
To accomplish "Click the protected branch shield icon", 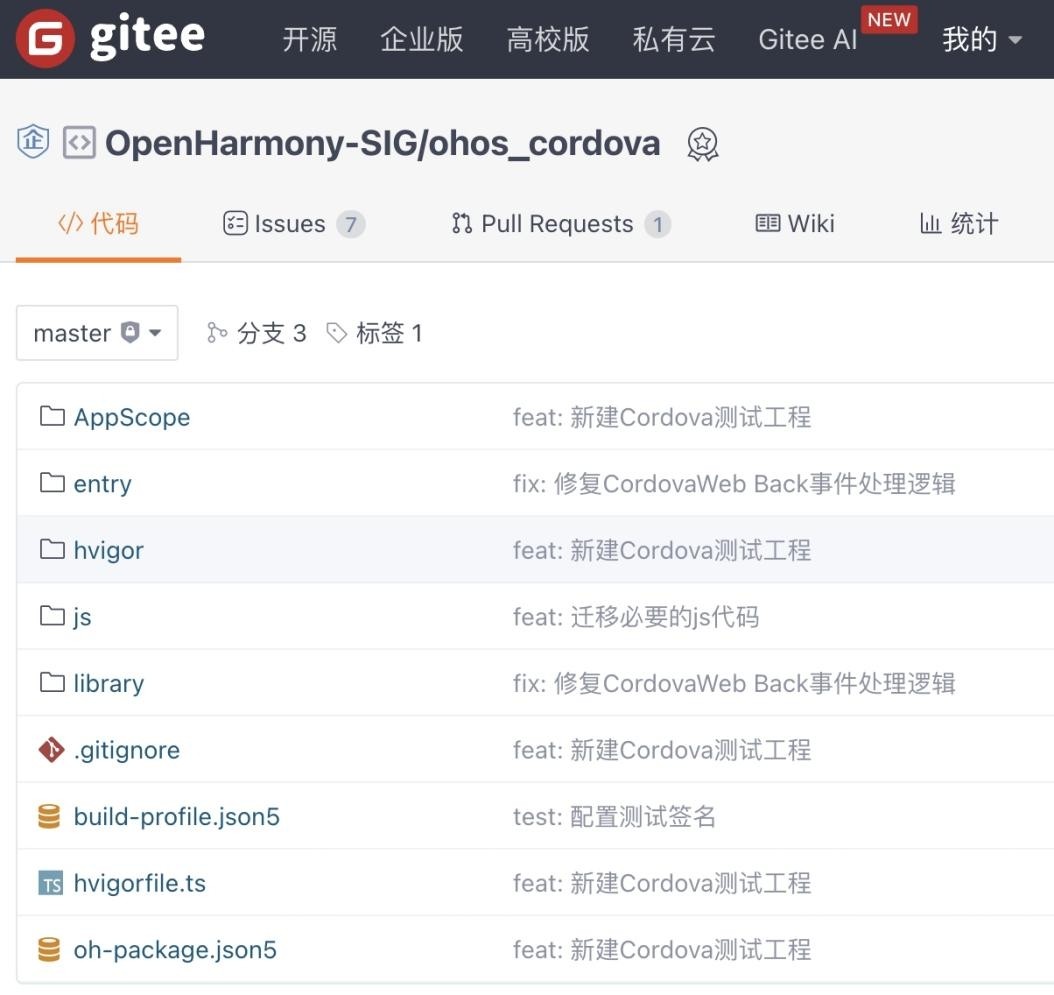I will pos(130,332).
